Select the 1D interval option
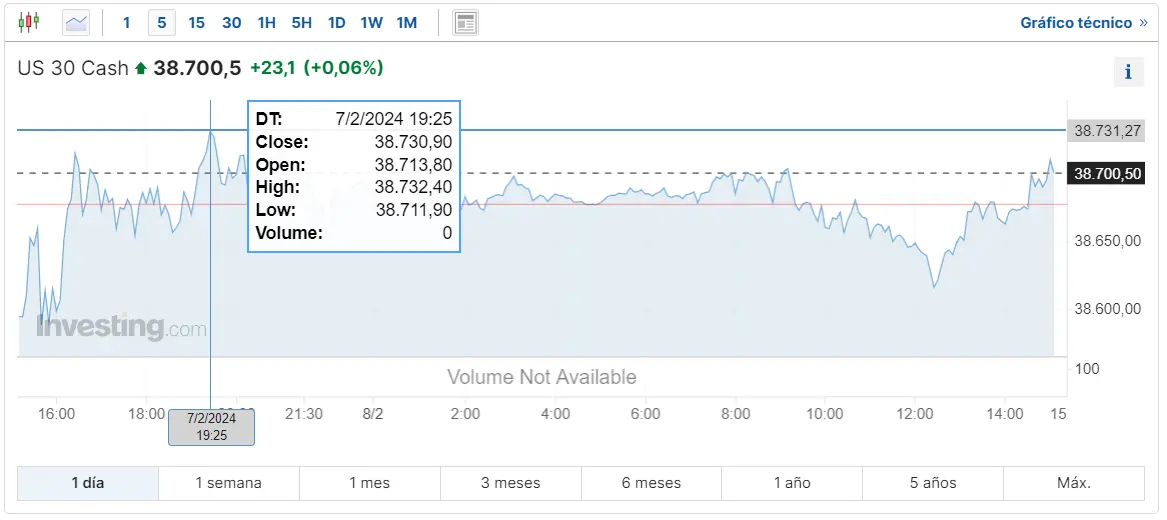1167x520 pixels. tap(336, 22)
